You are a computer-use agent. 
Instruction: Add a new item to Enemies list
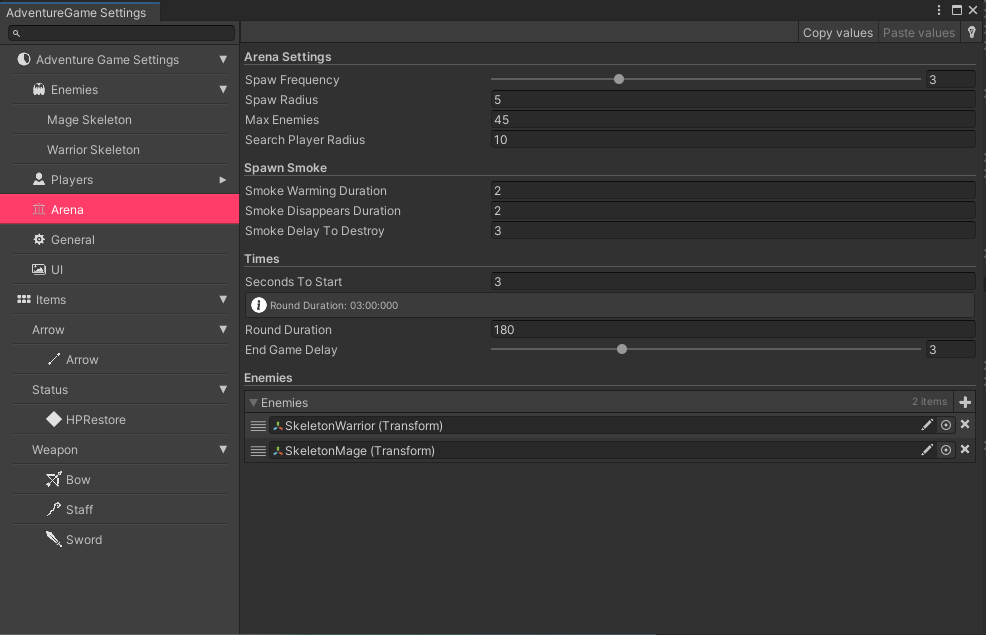coord(965,402)
